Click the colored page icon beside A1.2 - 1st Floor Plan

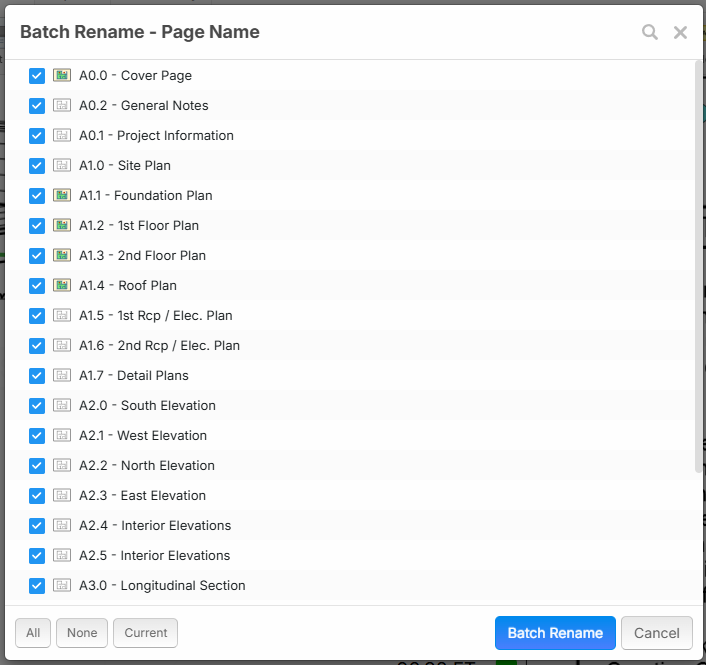(62, 225)
